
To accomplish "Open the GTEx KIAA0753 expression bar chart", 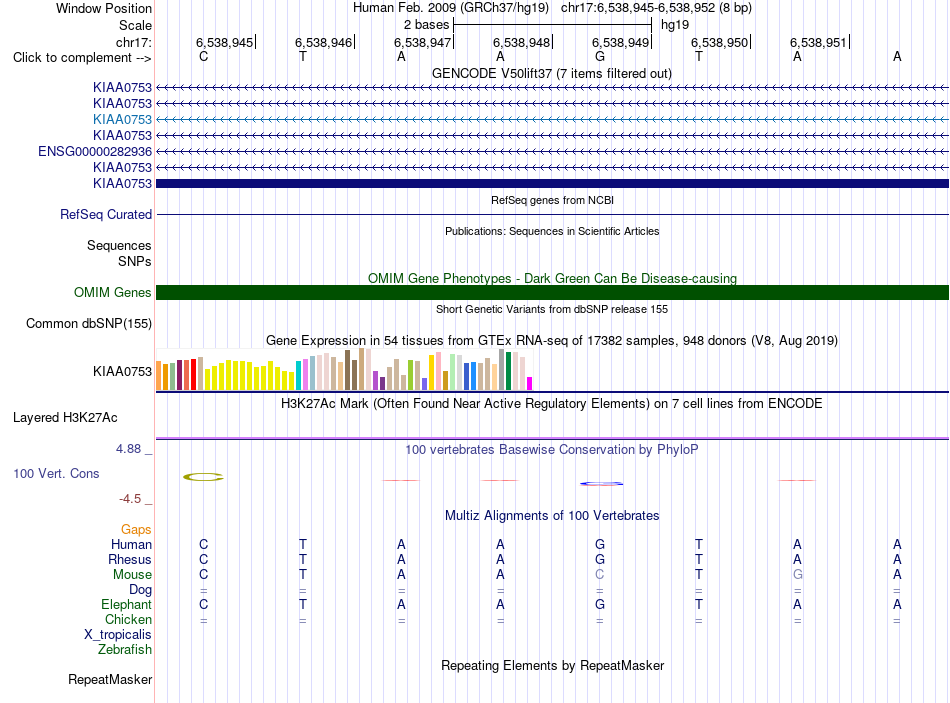I will pyautogui.click(x=344, y=369).
